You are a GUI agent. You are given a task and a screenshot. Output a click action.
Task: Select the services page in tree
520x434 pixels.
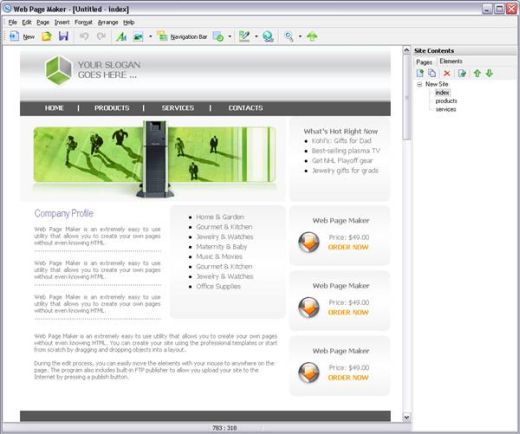tap(446, 109)
